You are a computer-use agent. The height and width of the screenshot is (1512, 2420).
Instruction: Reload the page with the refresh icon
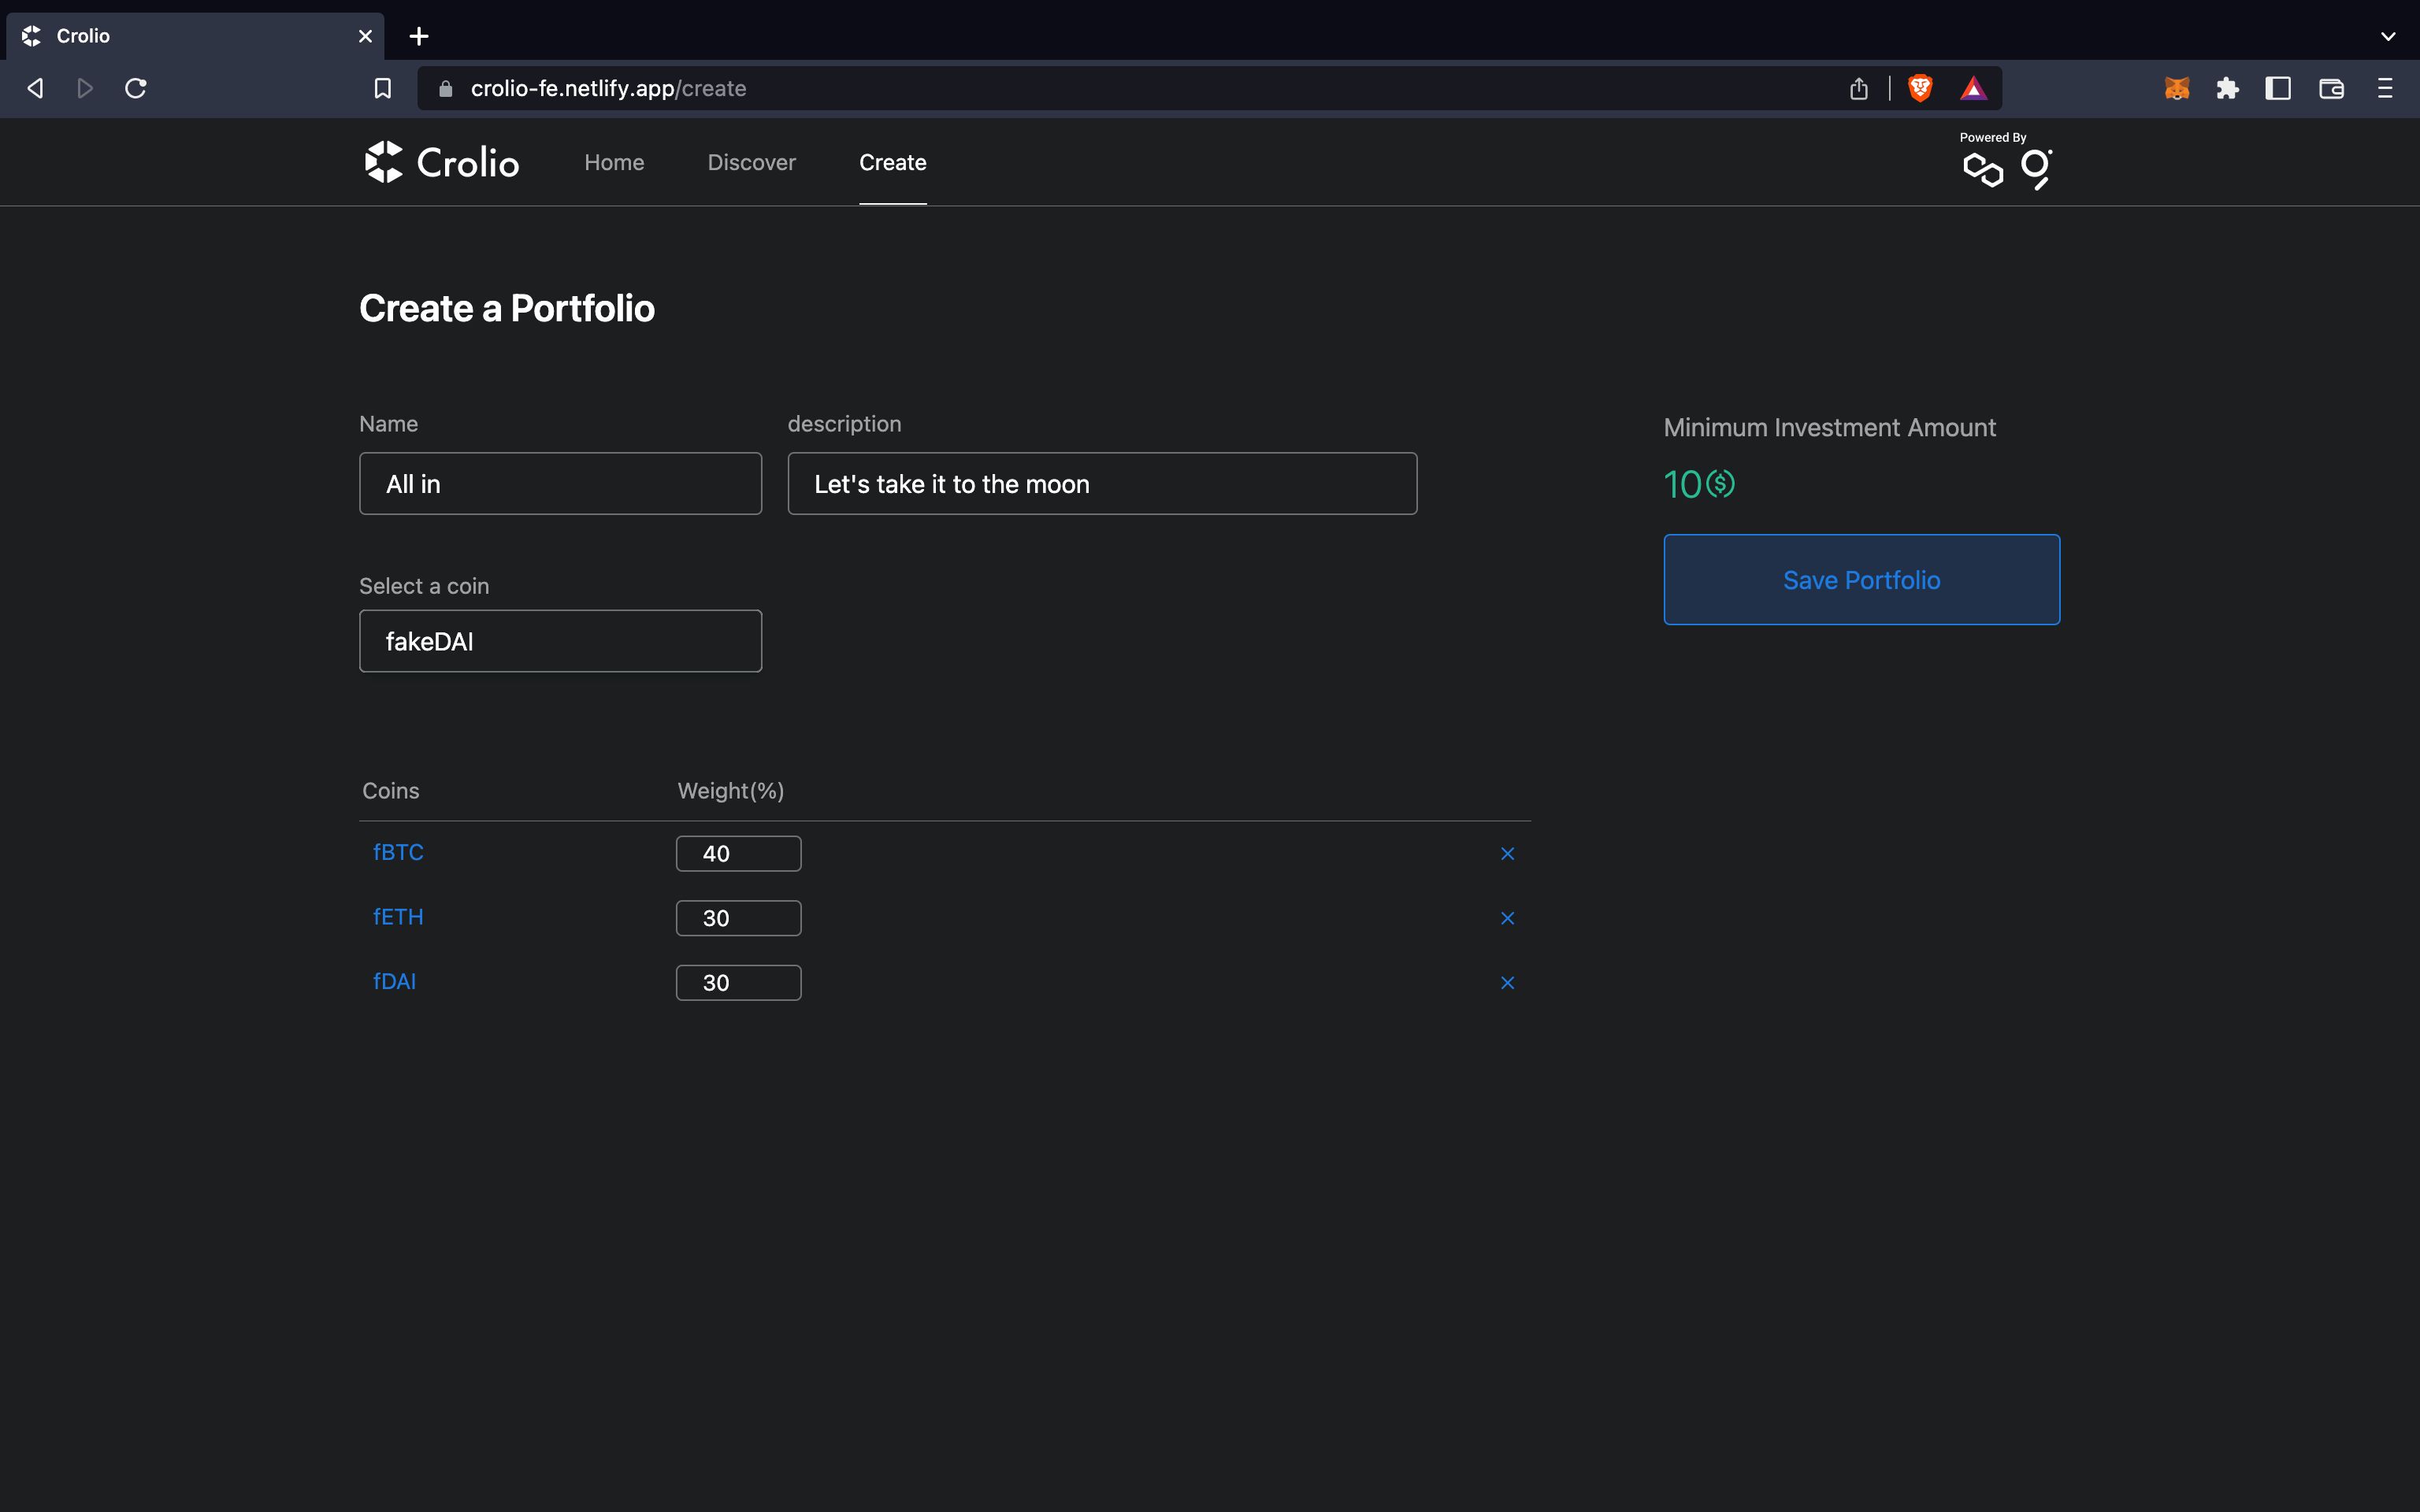136,88
